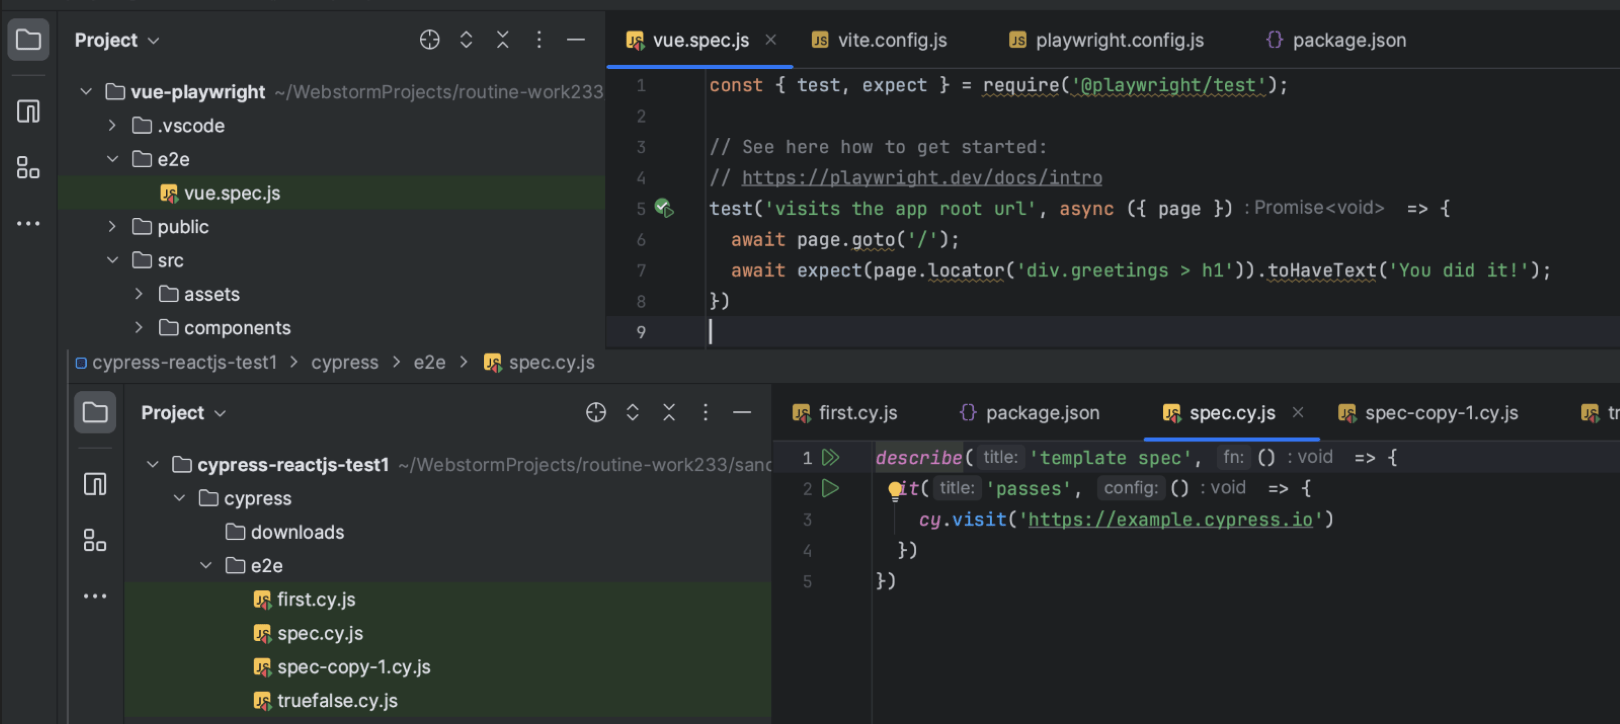The width and height of the screenshot is (1620, 724).
Task: Click Collapse All icon in top Project panel
Action: [x=503, y=40]
